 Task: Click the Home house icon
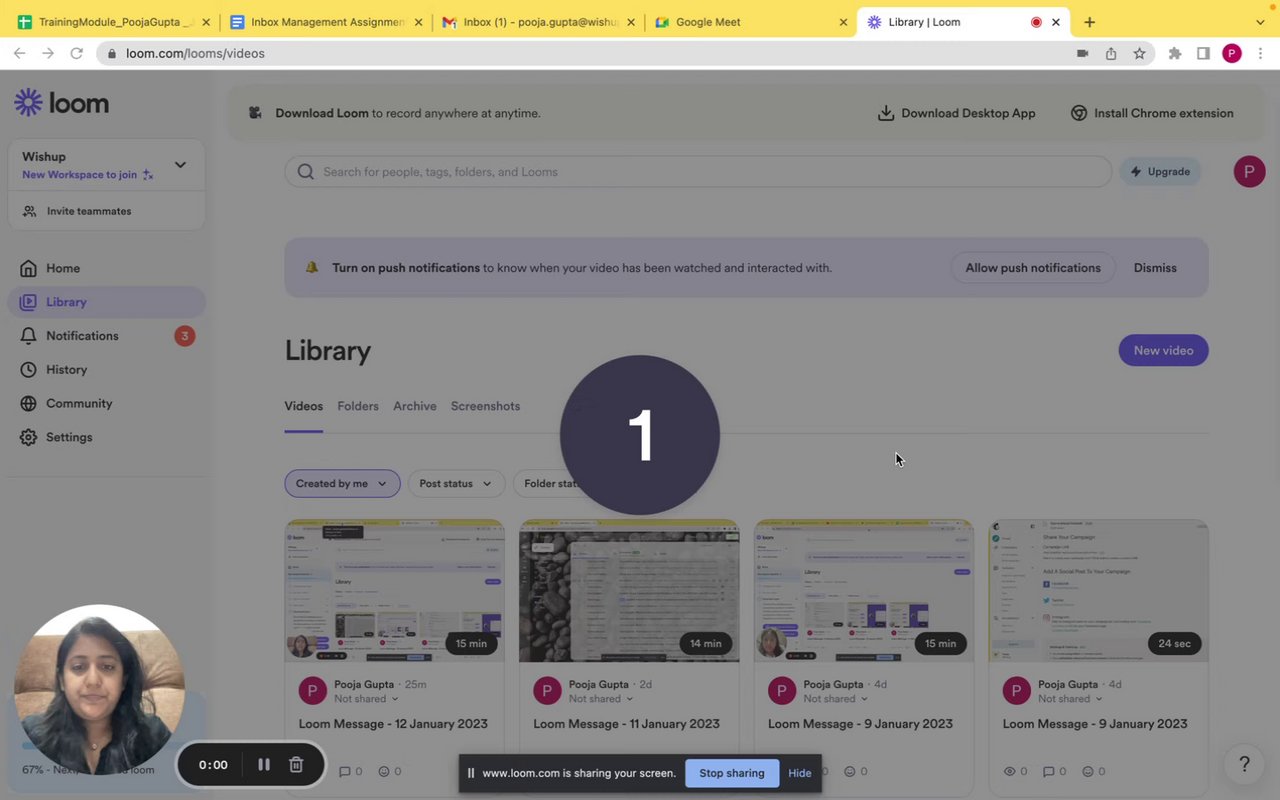click(28, 268)
